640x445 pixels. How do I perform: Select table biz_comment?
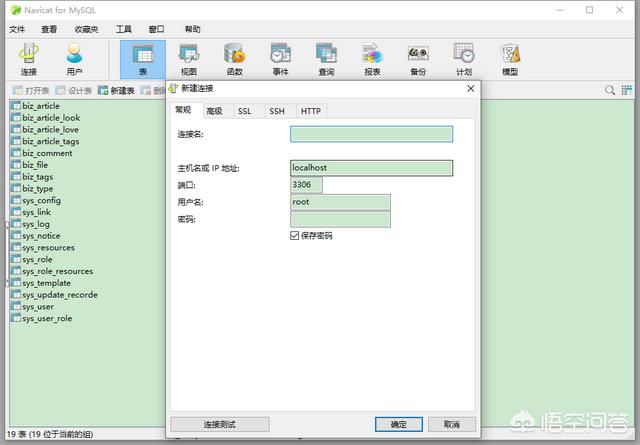(x=42, y=153)
